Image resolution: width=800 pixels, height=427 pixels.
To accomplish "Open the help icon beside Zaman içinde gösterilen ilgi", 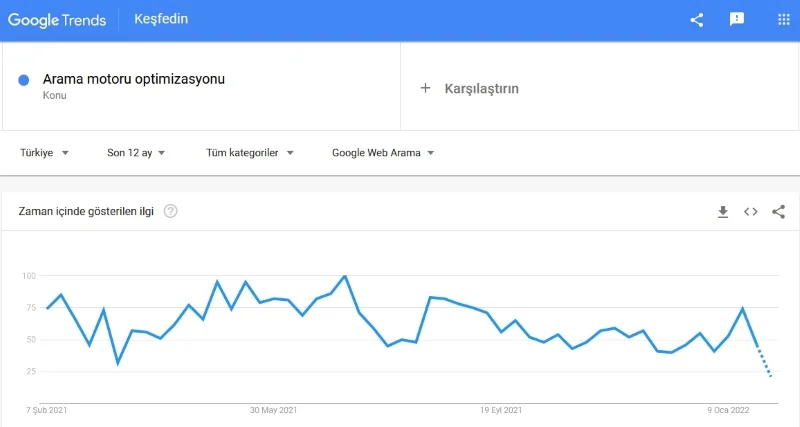I will (x=171, y=211).
